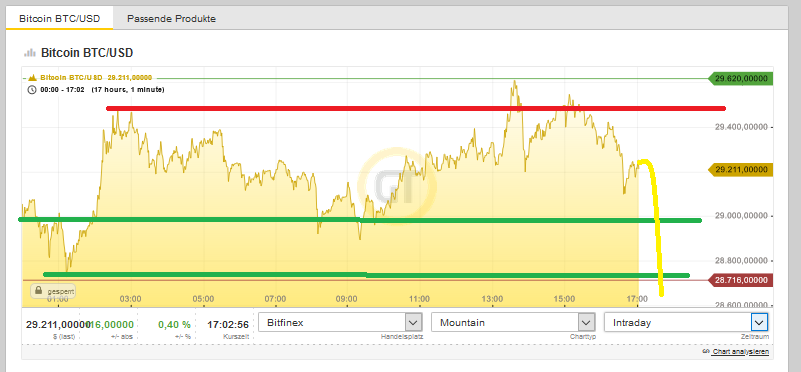Click the 11:00 time axis label

pos(419,299)
